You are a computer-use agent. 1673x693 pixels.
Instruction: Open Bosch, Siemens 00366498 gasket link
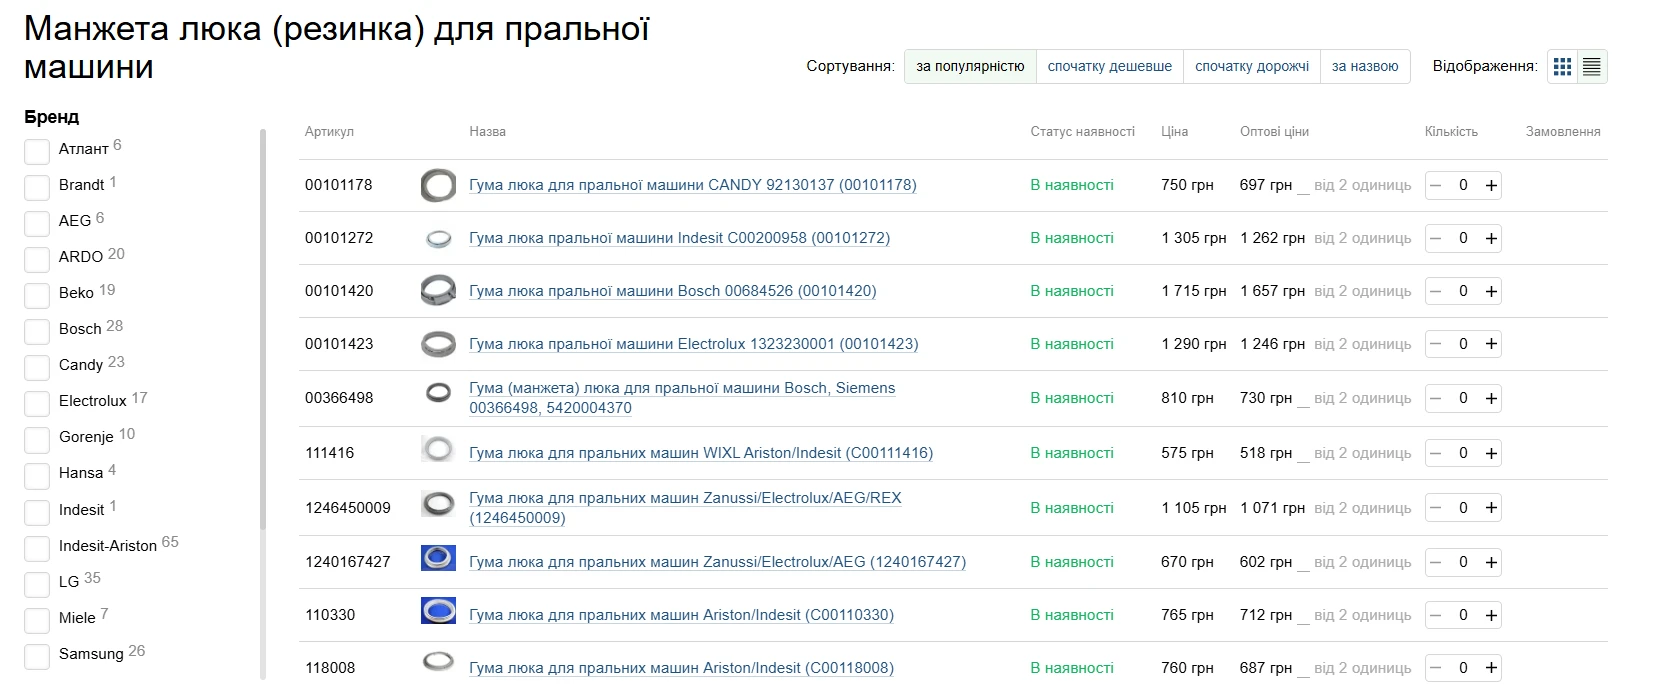(x=682, y=398)
